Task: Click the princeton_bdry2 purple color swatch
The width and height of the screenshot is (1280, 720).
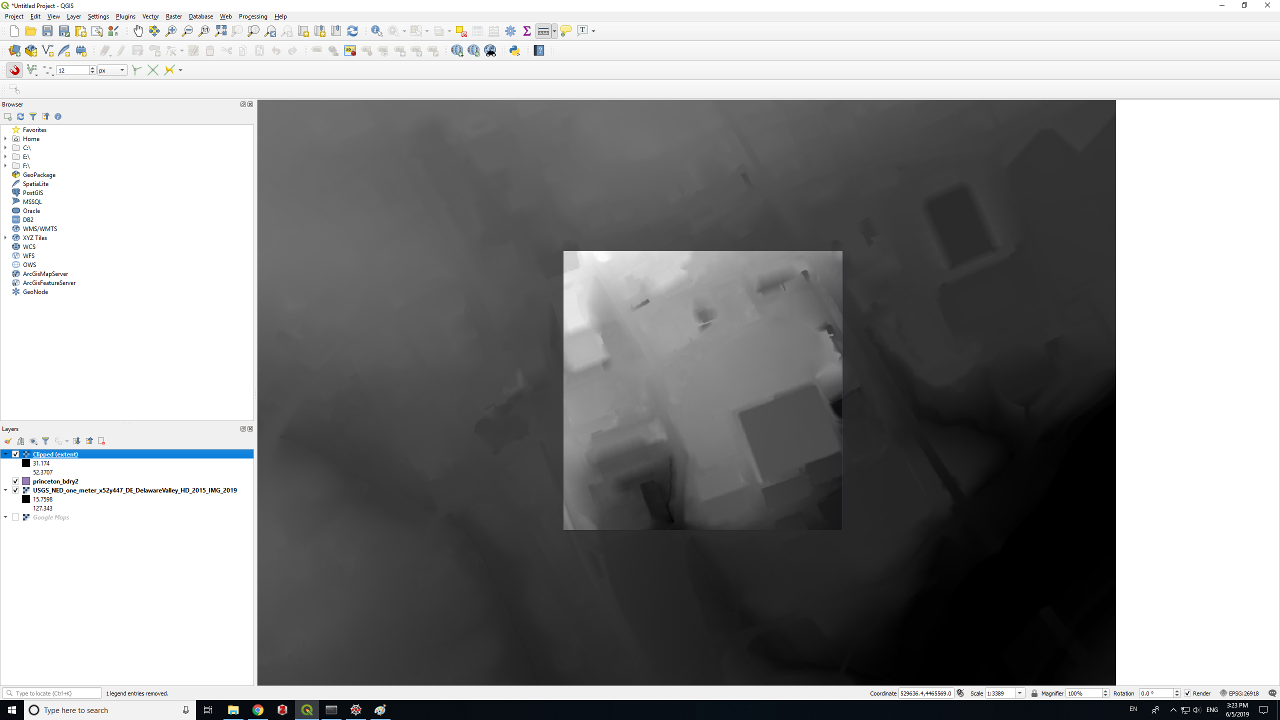Action: coord(26,481)
